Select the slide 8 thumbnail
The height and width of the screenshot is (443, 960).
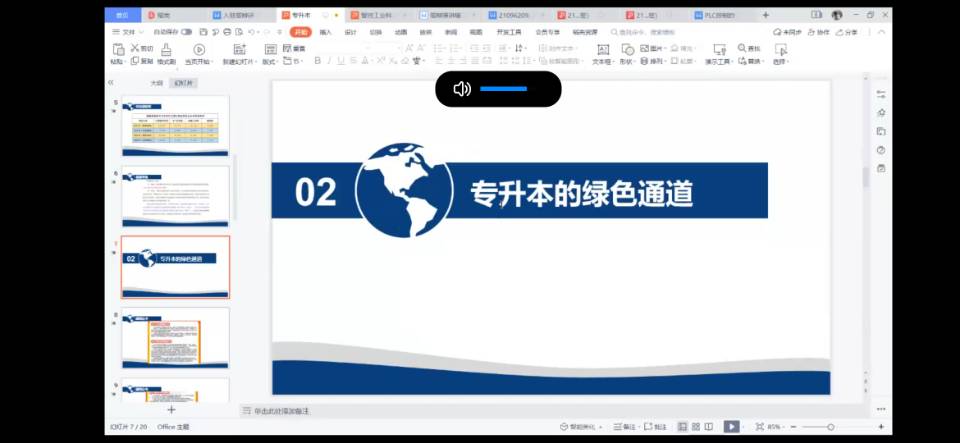(x=175, y=338)
